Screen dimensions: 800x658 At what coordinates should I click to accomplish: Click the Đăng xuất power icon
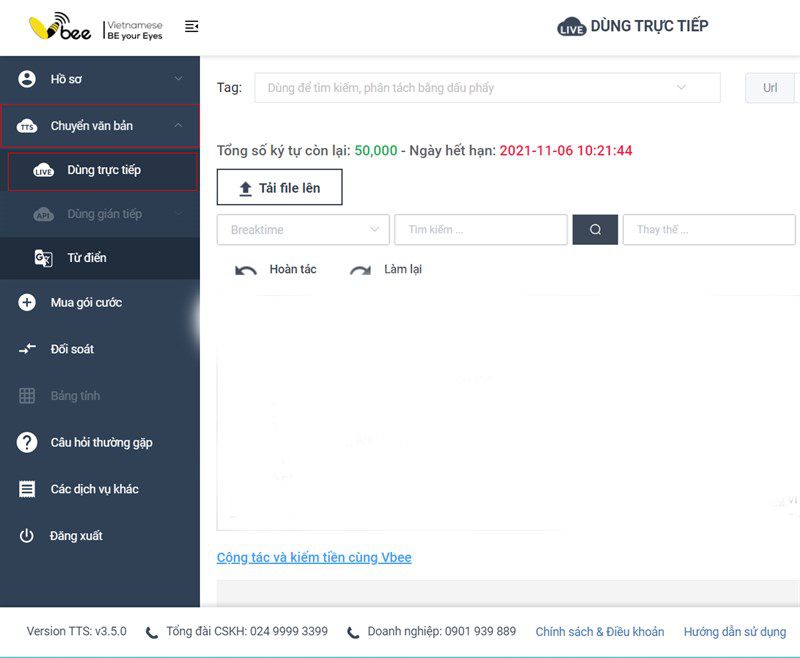pyautogui.click(x=27, y=536)
